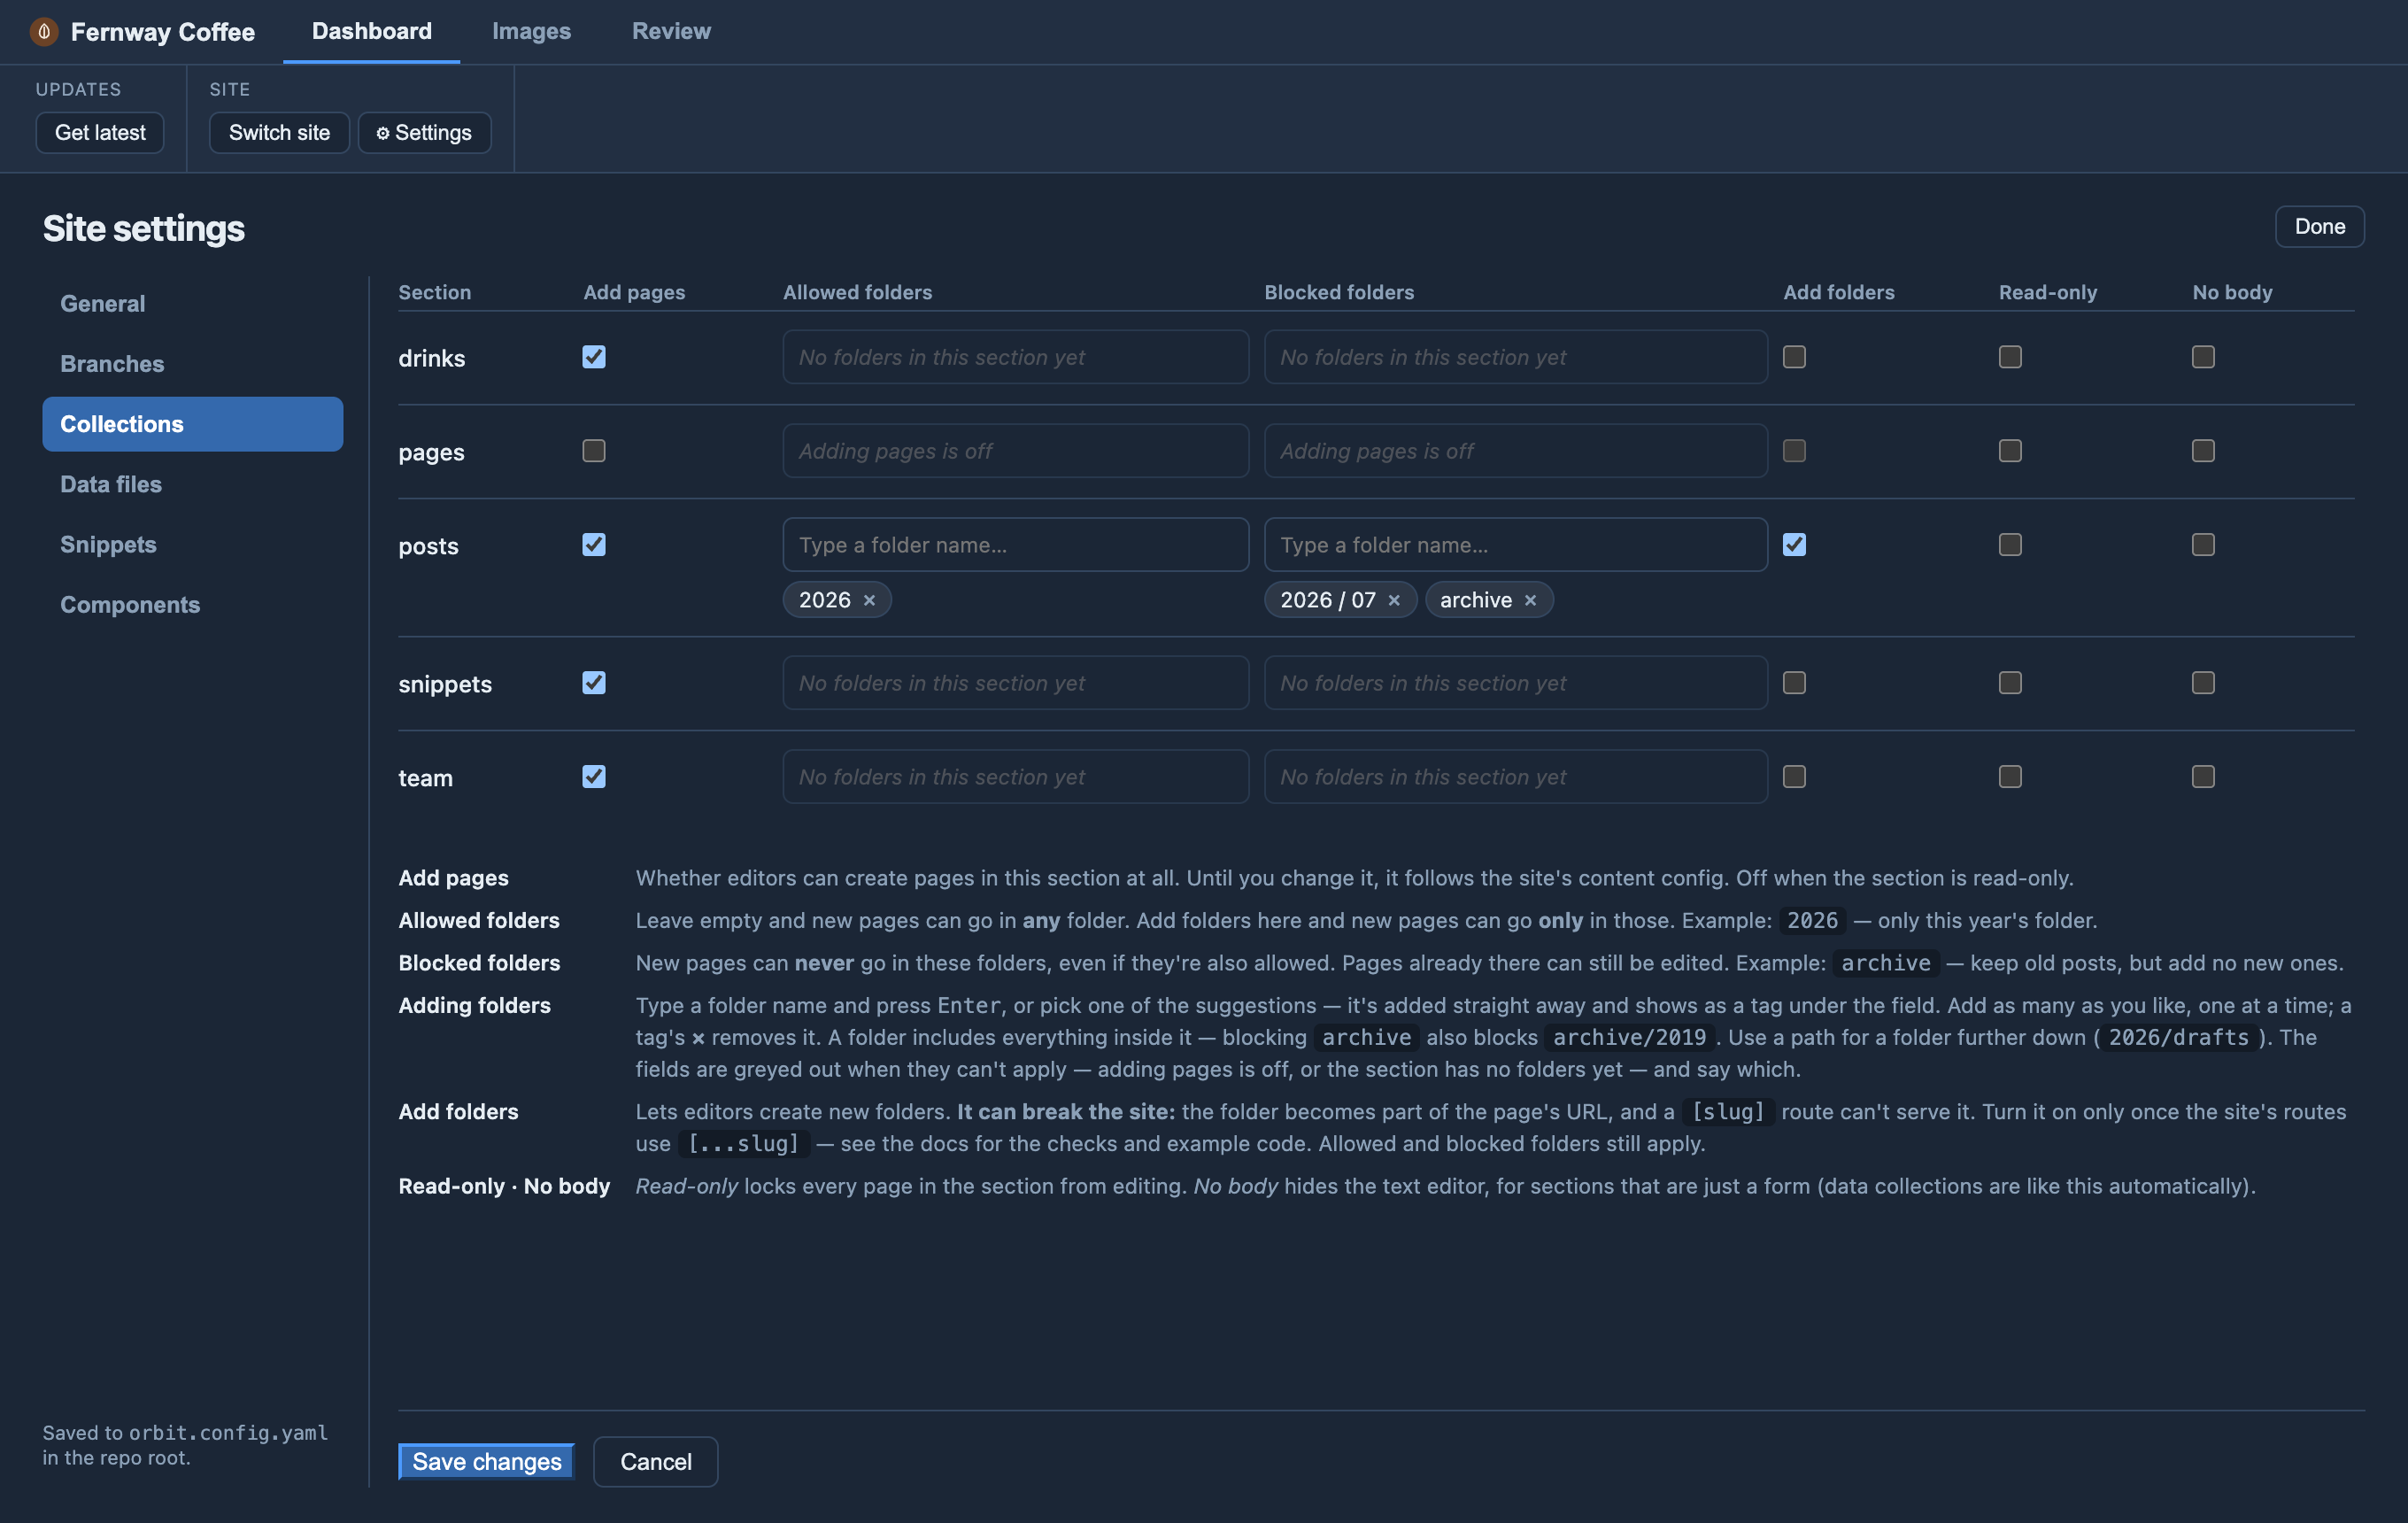
Task: Click the drinks Allowed folders field
Action: point(1015,357)
